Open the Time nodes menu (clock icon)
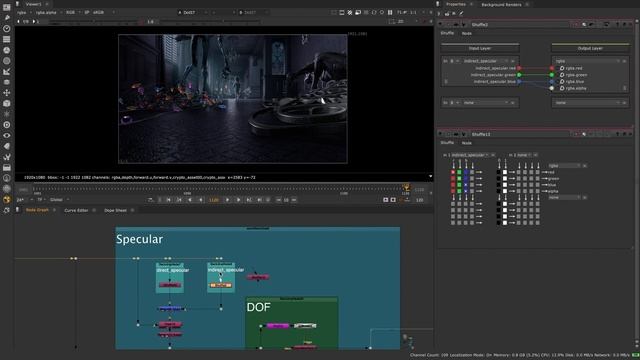Screen dimensions: 640x360 7,29
